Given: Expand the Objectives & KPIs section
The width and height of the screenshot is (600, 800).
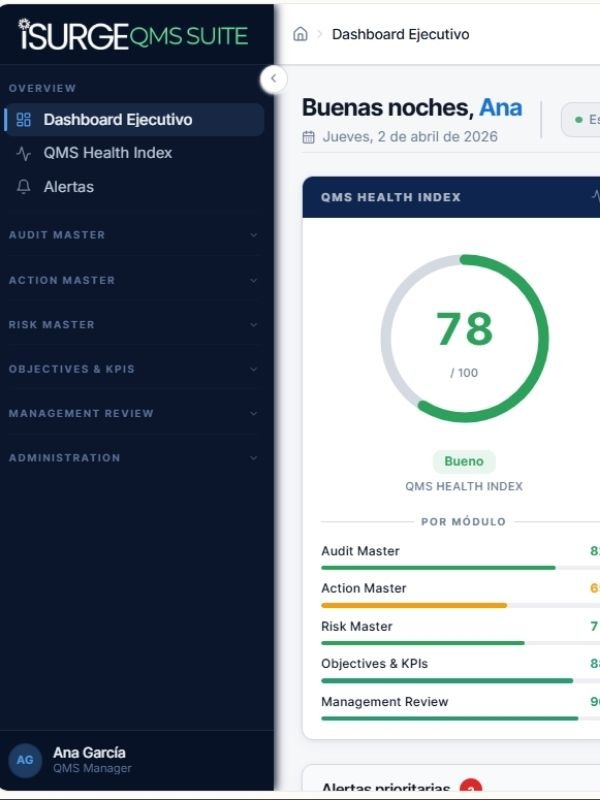Looking at the screenshot, I should tap(133, 369).
